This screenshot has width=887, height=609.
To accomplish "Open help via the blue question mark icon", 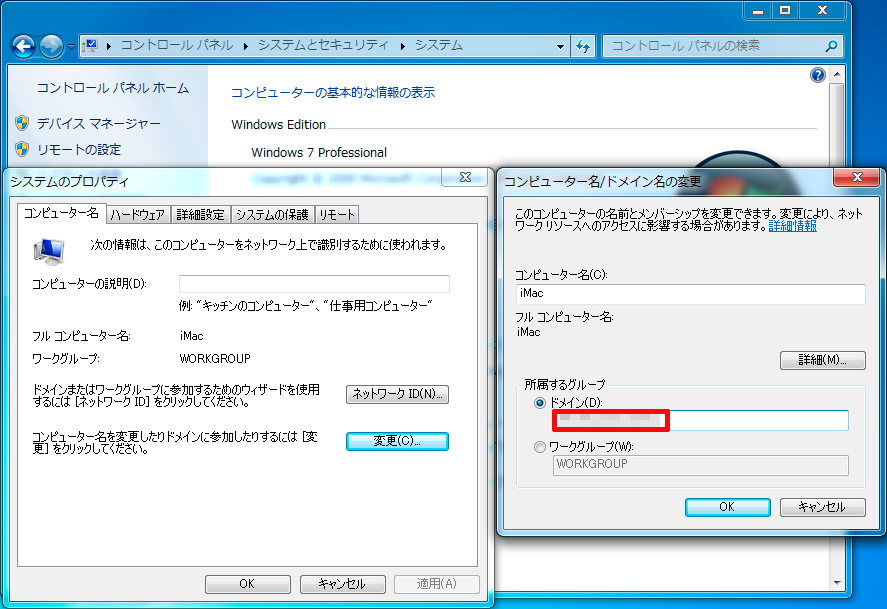I will [x=818, y=74].
